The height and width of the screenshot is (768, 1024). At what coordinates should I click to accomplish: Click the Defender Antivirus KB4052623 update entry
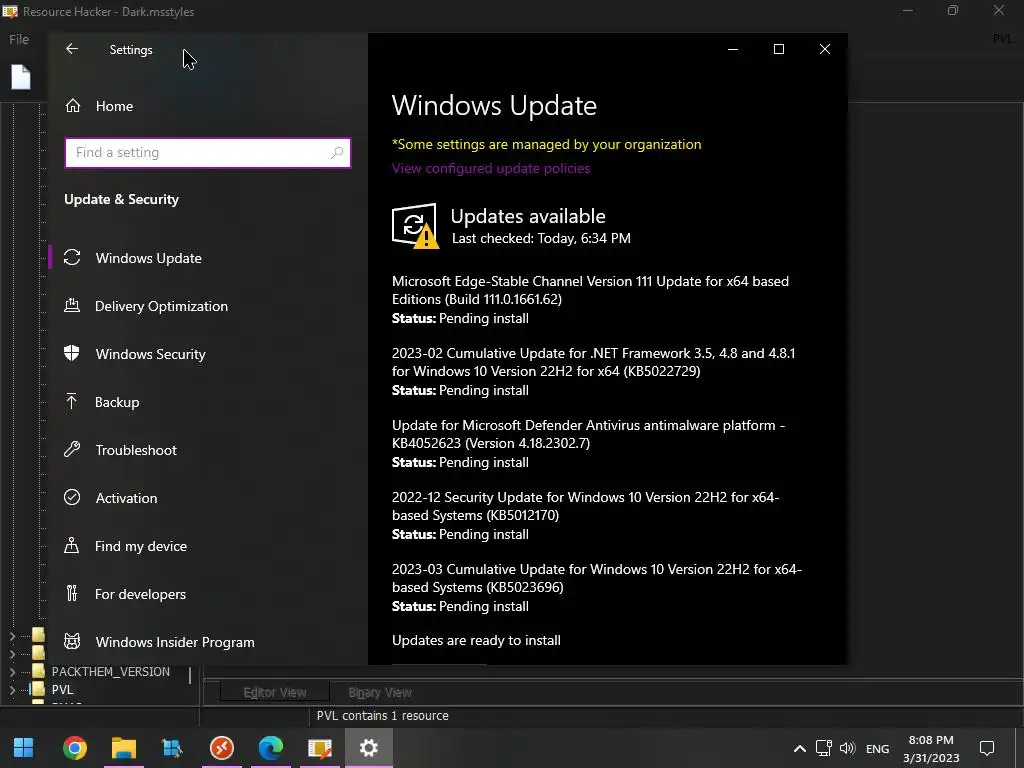click(x=588, y=443)
